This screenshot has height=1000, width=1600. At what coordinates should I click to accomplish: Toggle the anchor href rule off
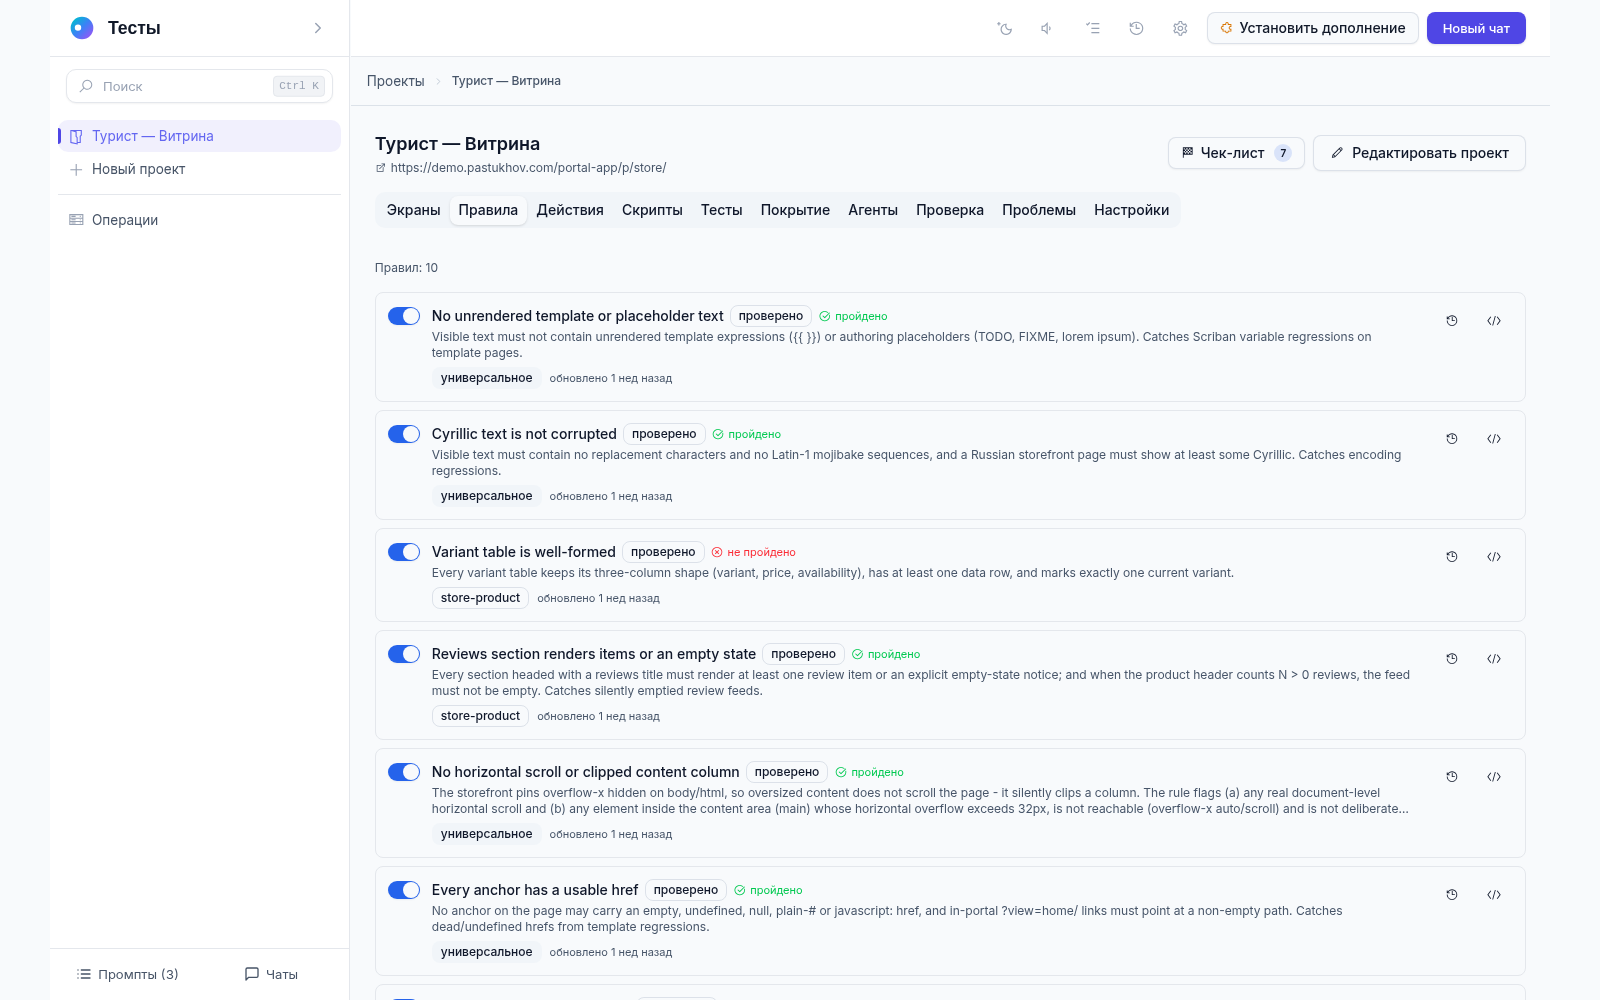404,890
